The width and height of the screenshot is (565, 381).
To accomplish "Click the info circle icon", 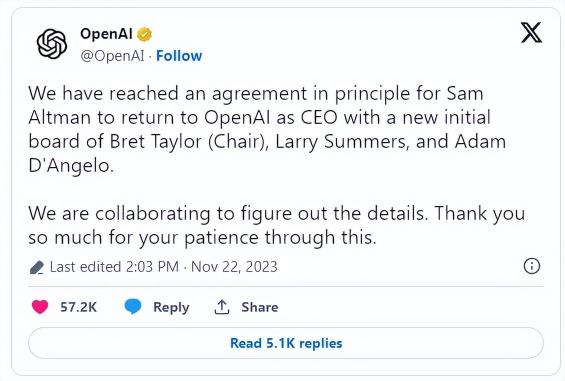I will 531,266.
